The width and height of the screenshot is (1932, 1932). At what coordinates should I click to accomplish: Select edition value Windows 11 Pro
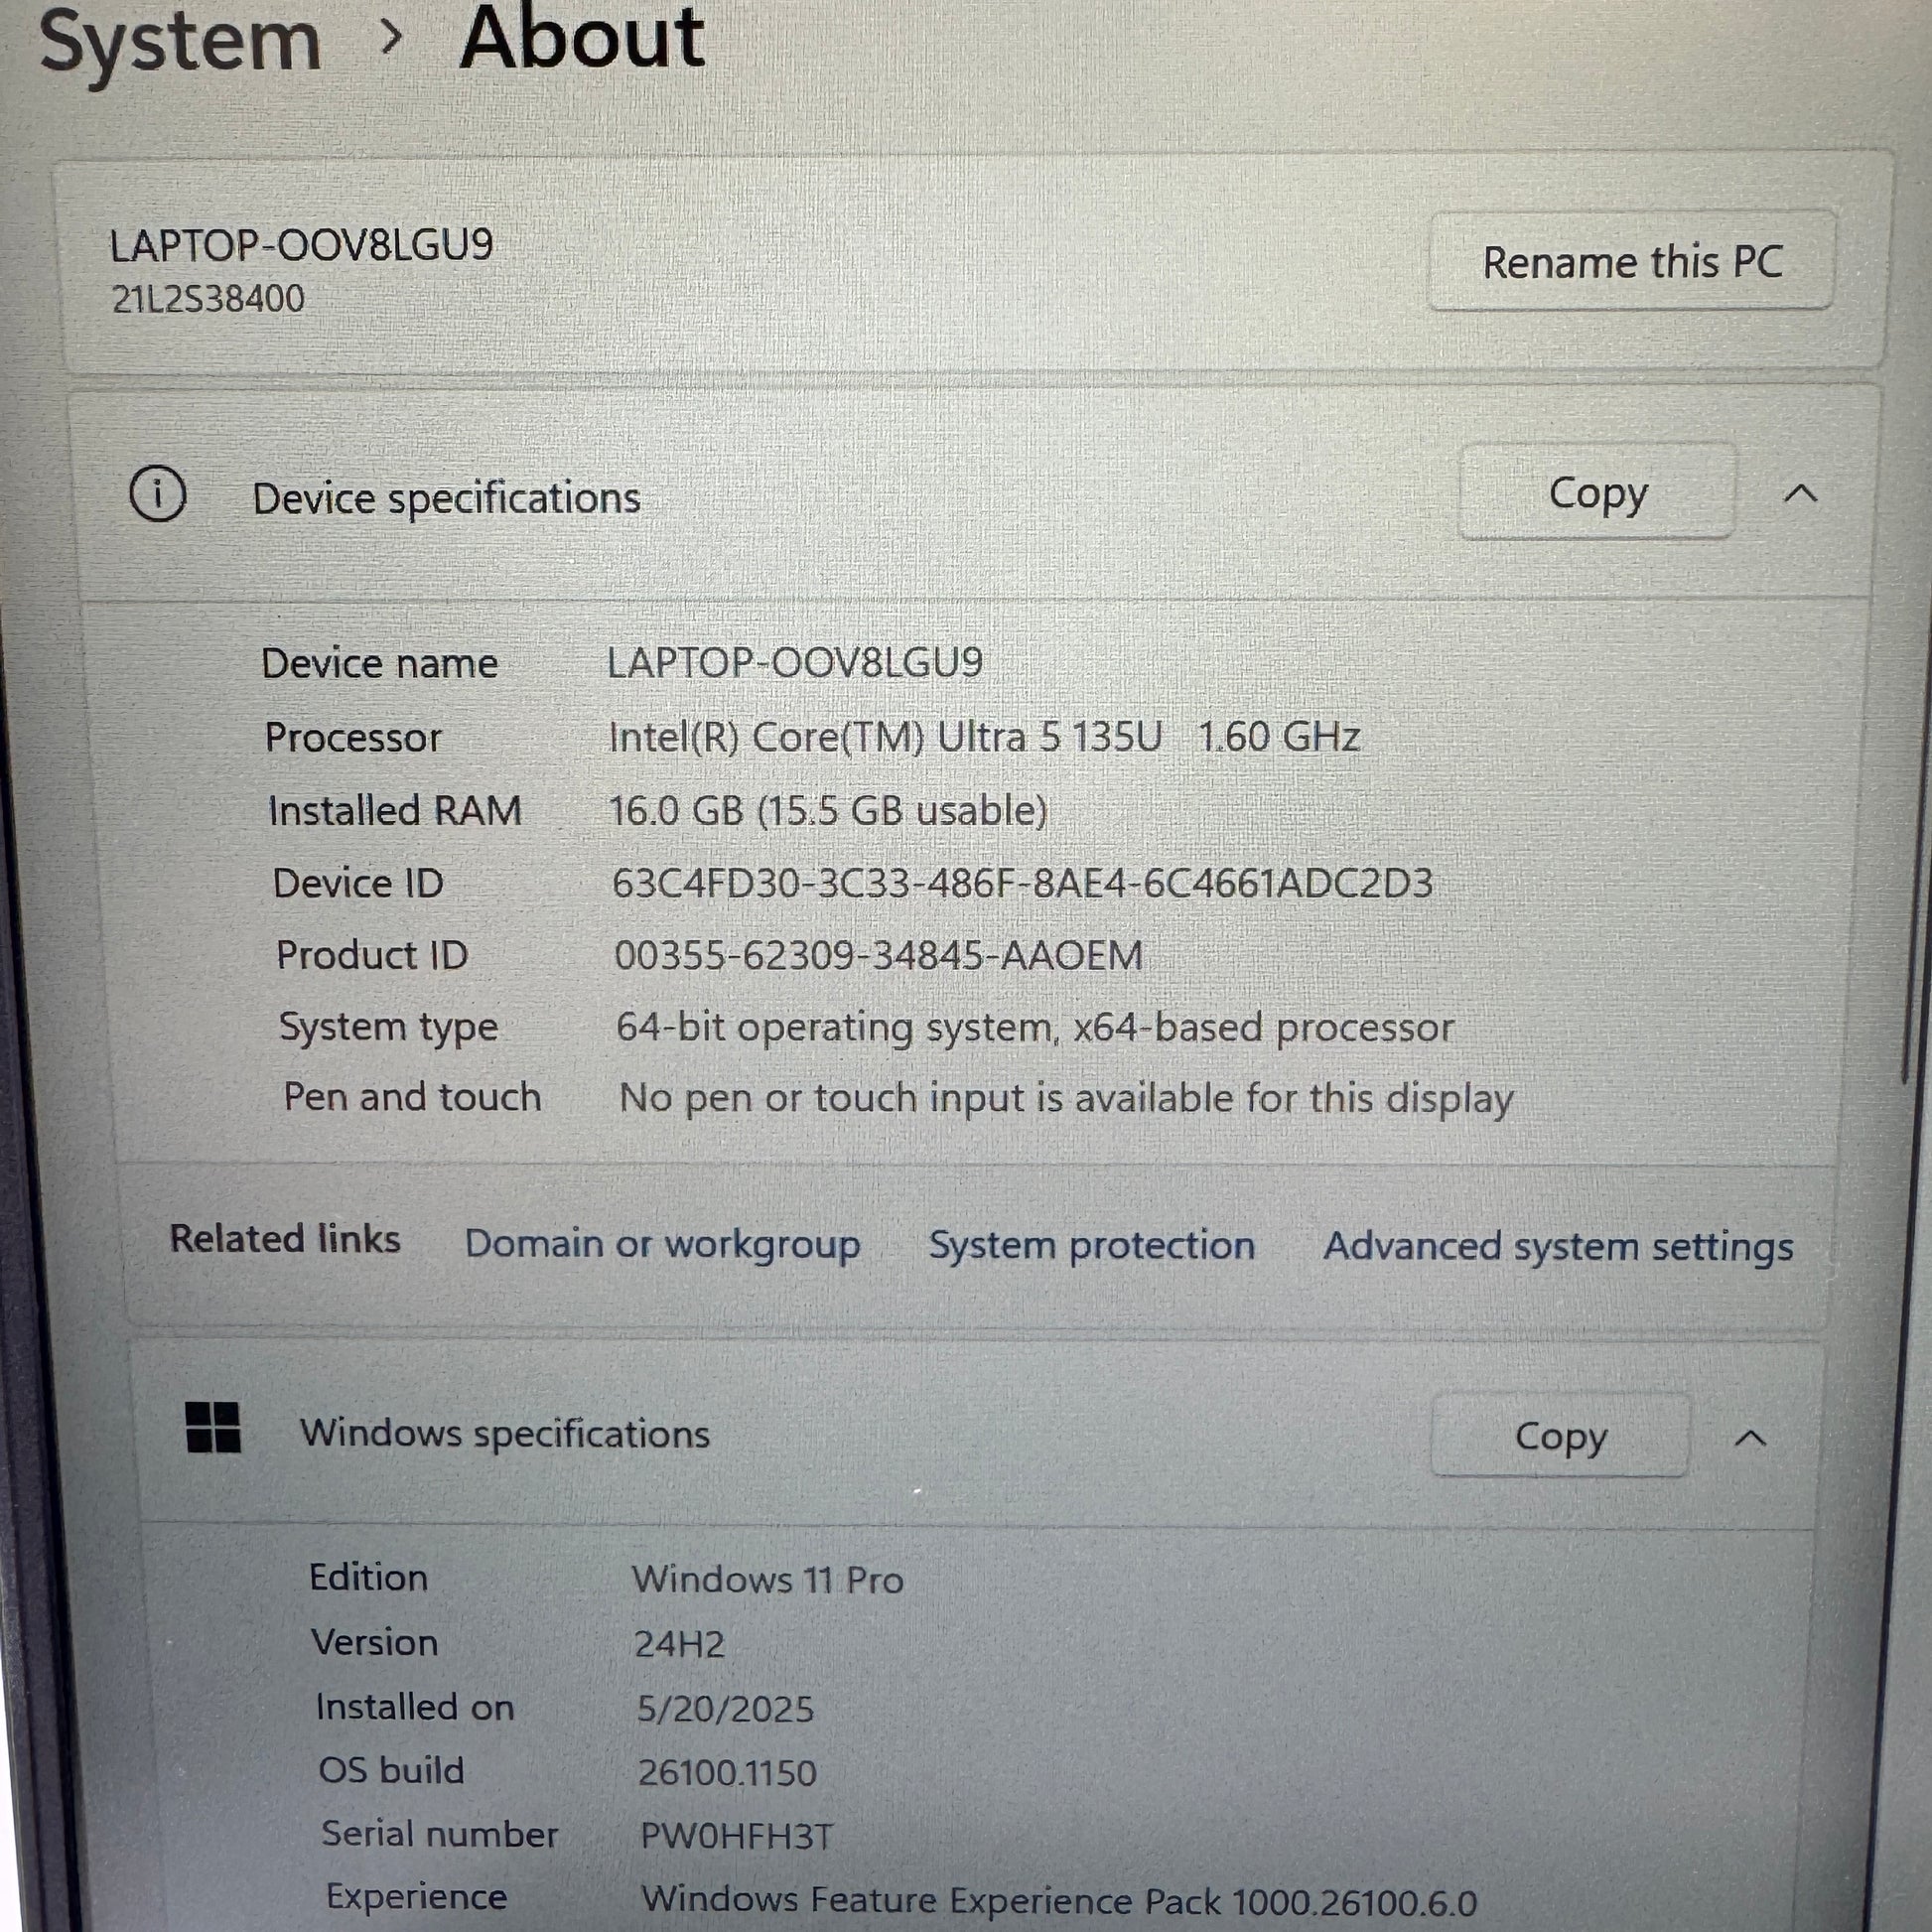tap(767, 1579)
